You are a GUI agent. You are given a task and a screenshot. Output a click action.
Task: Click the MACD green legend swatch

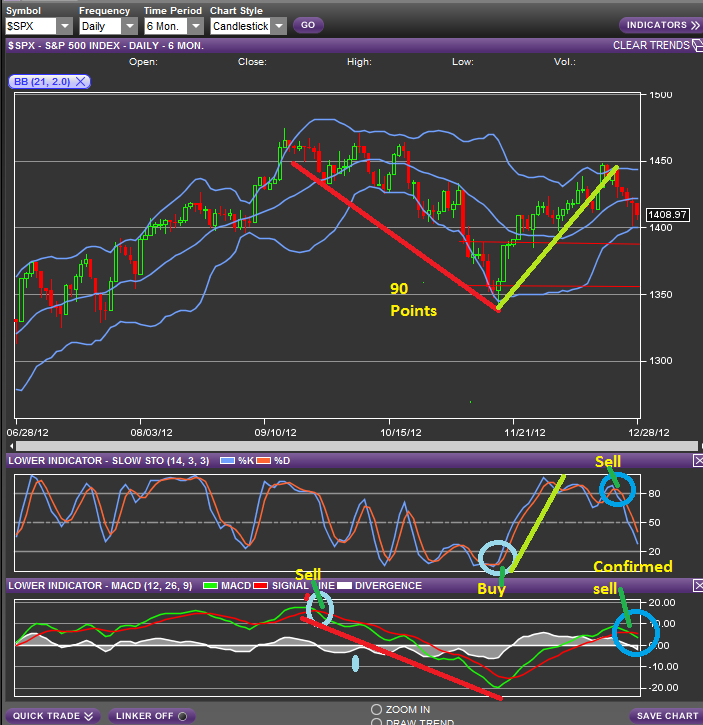click(209, 585)
